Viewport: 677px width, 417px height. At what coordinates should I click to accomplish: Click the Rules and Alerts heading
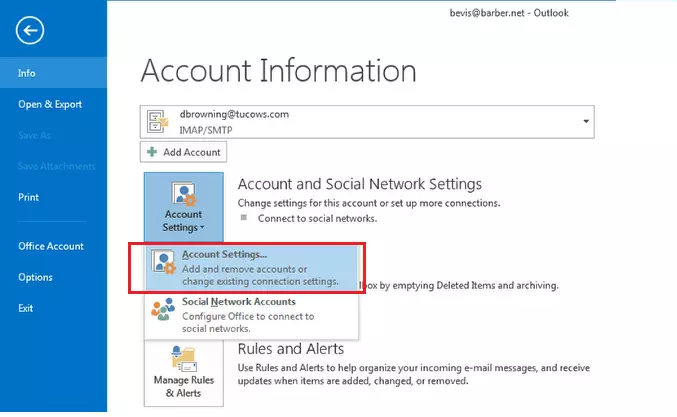point(291,349)
